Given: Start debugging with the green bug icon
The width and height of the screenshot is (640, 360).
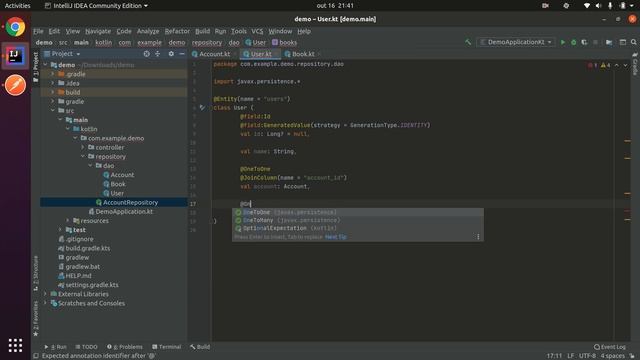Looking at the screenshot, I should click(x=573, y=42).
